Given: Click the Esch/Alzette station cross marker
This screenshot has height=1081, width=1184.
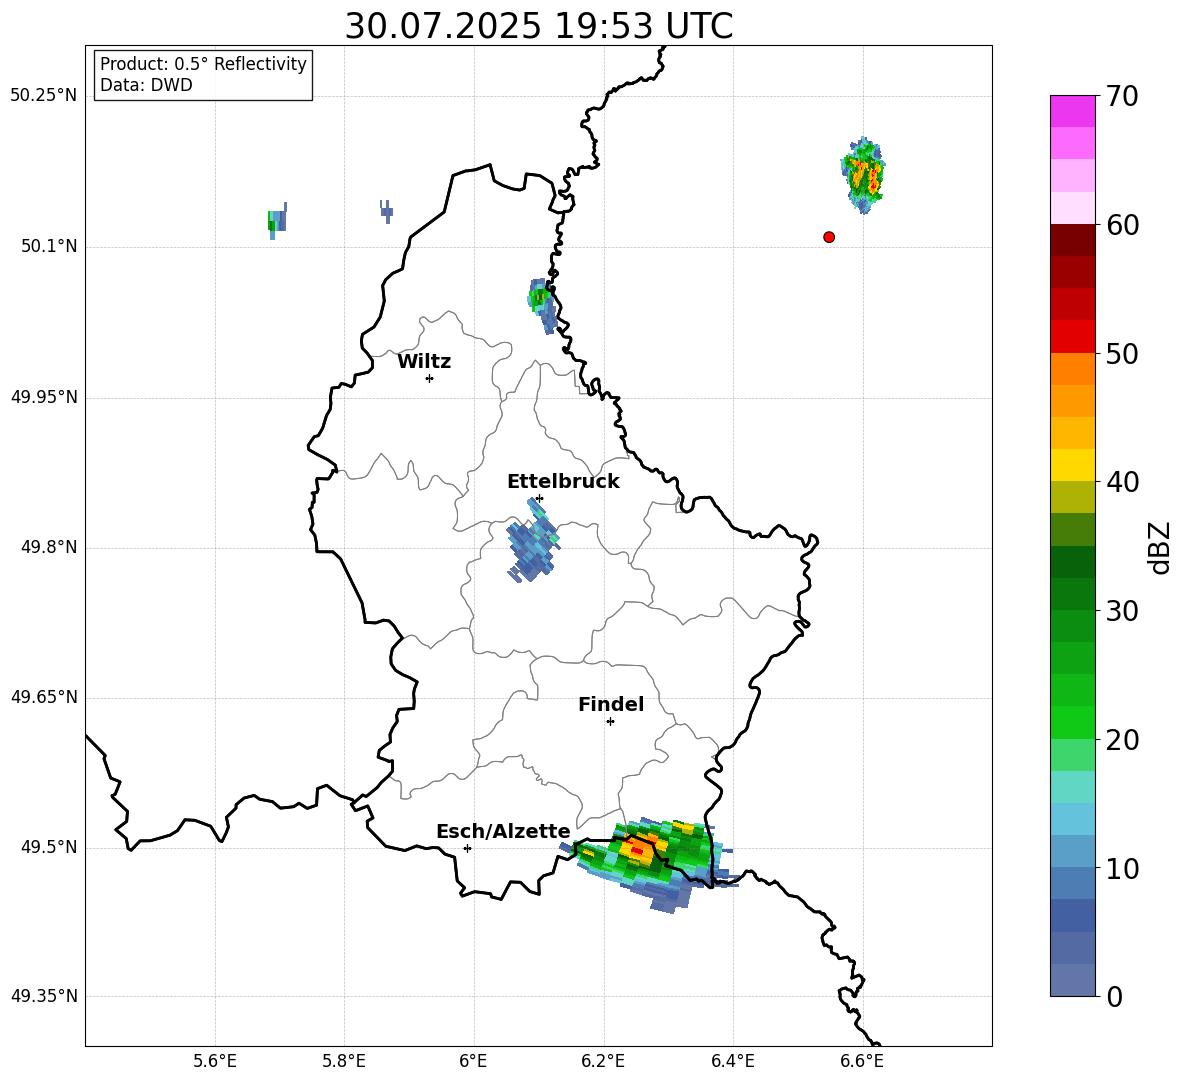Looking at the screenshot, I should click(x=467, y=848).
